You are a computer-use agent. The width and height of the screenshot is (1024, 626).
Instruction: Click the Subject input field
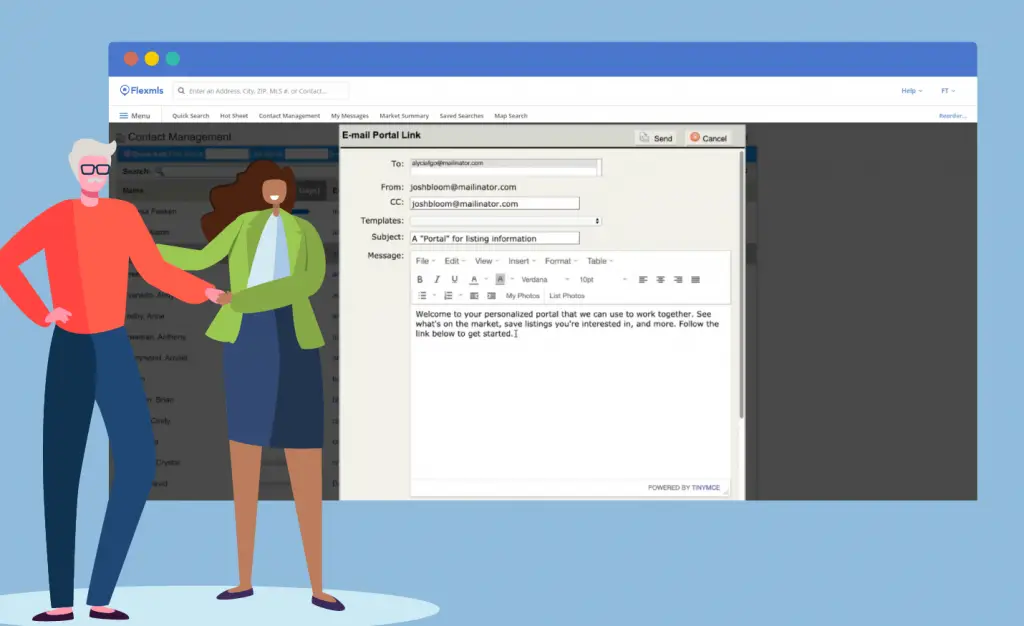tap(494, 238)
